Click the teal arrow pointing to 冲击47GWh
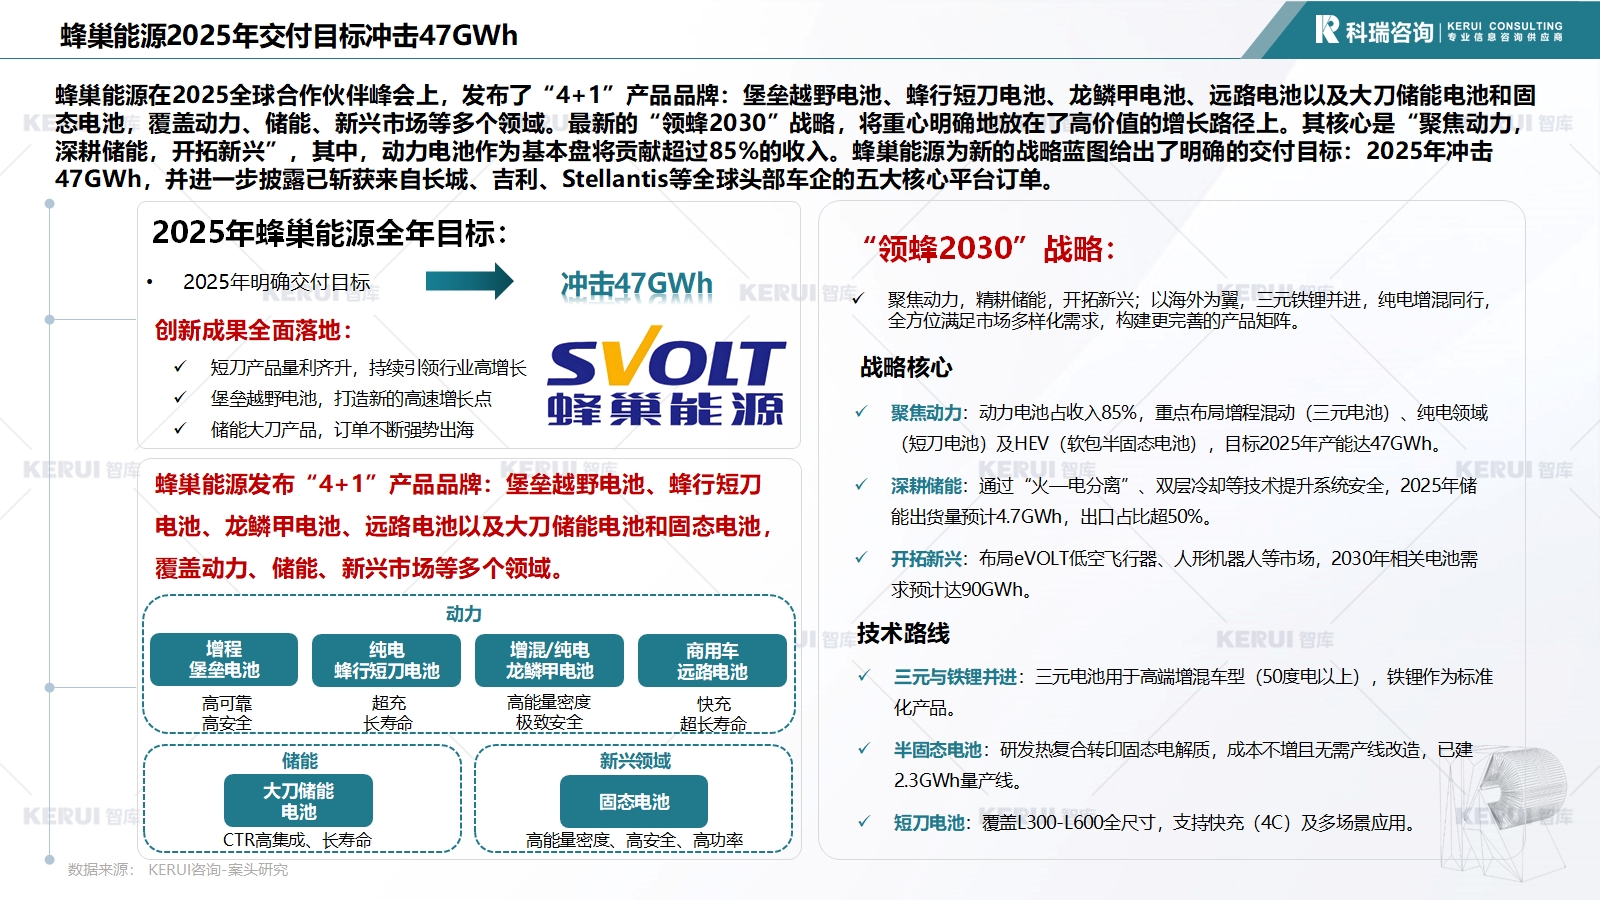This screenshot has width=1600, height=900. click(469, 282)
